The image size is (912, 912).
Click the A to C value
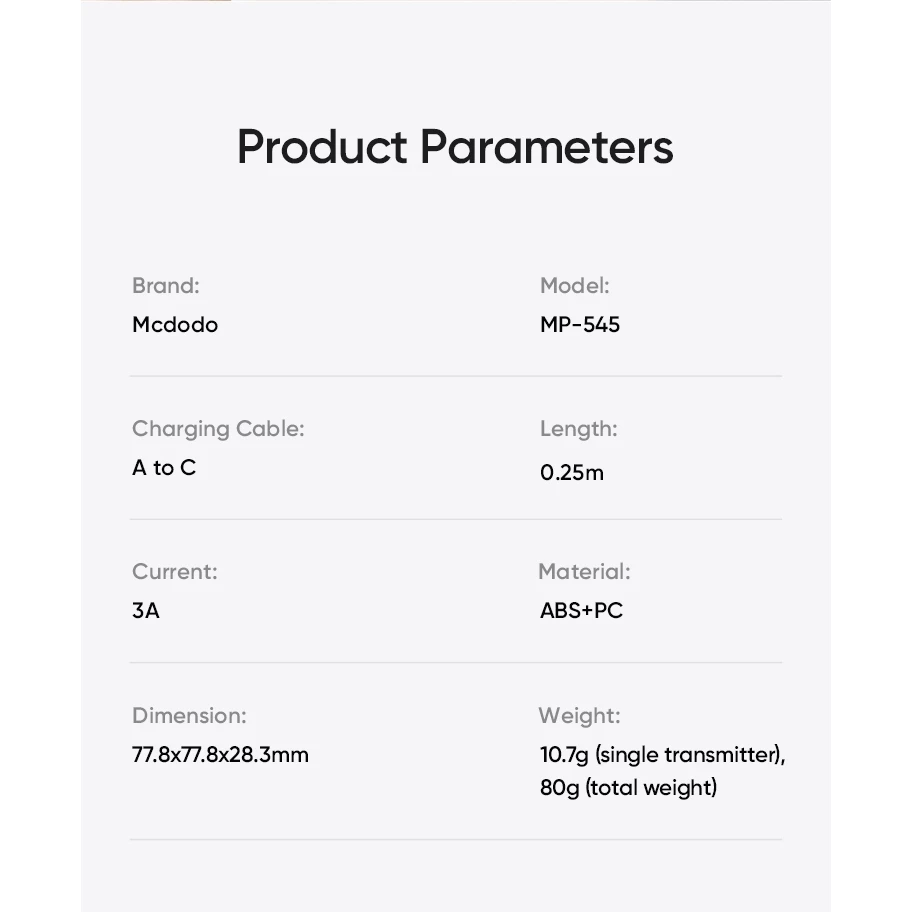pos(164,468)
